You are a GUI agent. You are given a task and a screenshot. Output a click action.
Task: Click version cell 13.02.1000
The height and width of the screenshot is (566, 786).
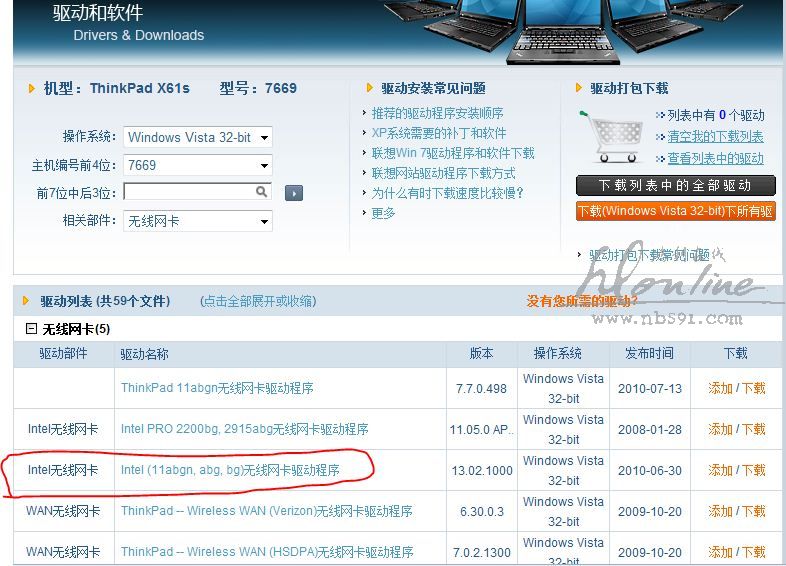click(x=482, y=471)
